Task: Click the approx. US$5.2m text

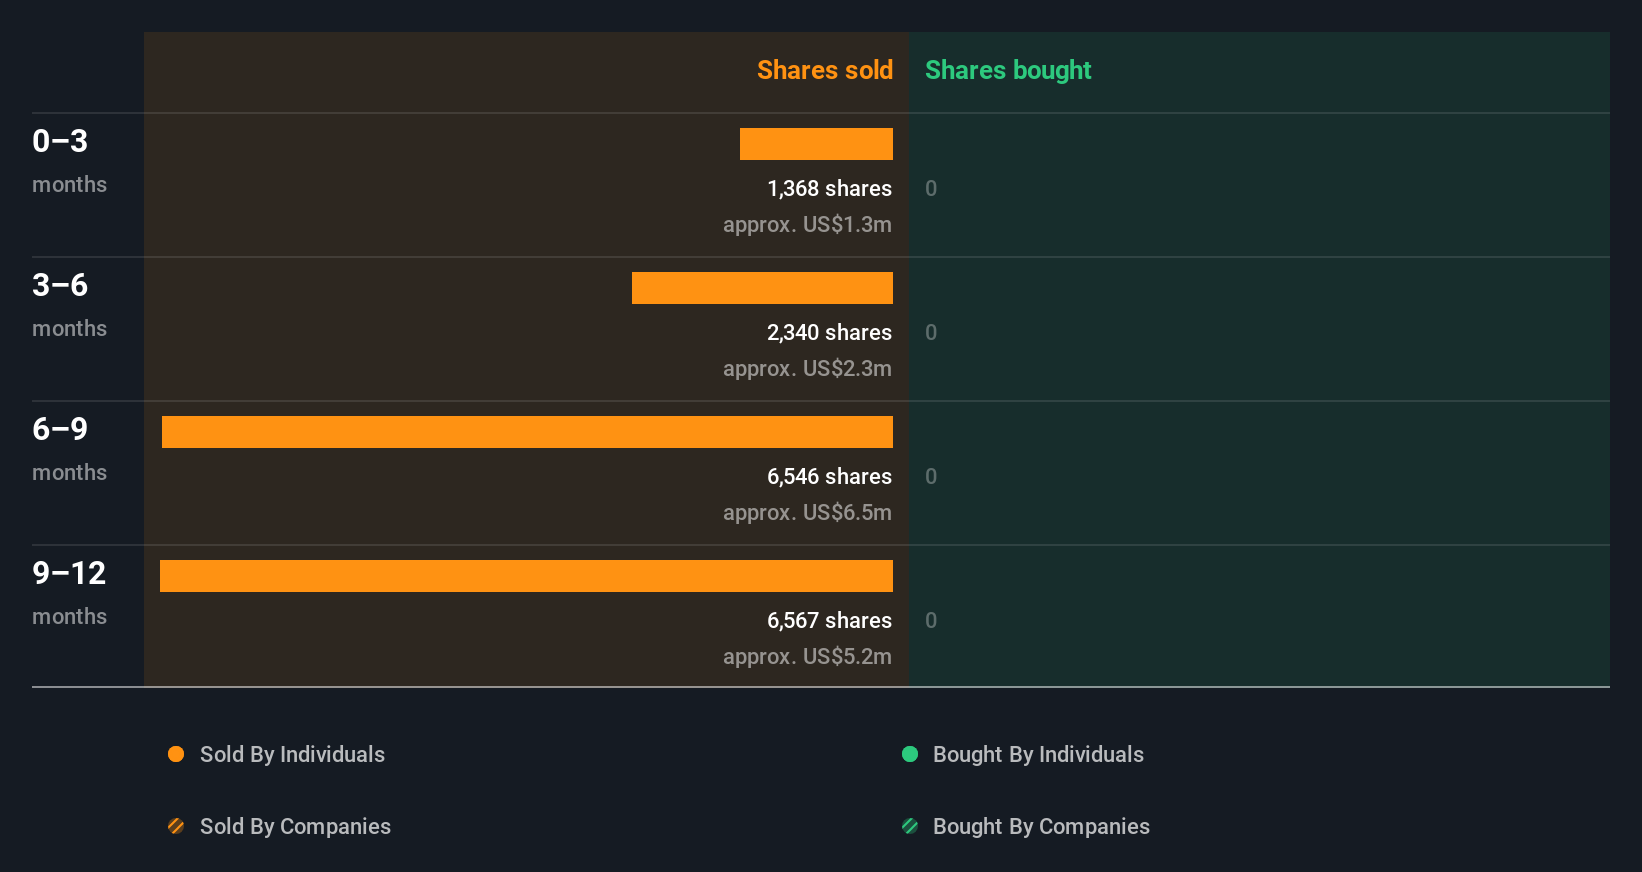Action: pos(807,656)
